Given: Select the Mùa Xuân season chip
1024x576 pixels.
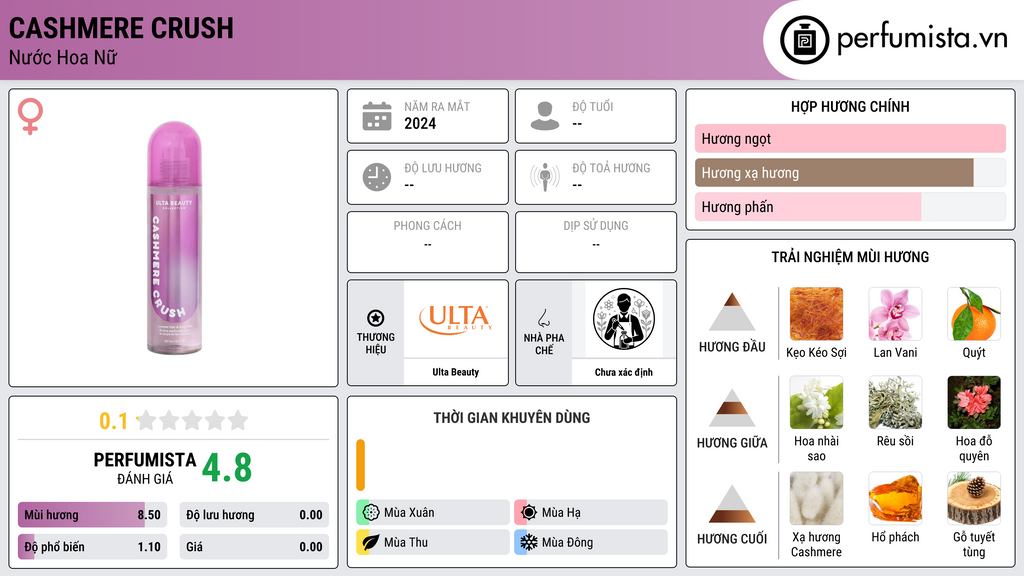Looking at the screenshot, I should pyautogui.click(x=433, y=513).
